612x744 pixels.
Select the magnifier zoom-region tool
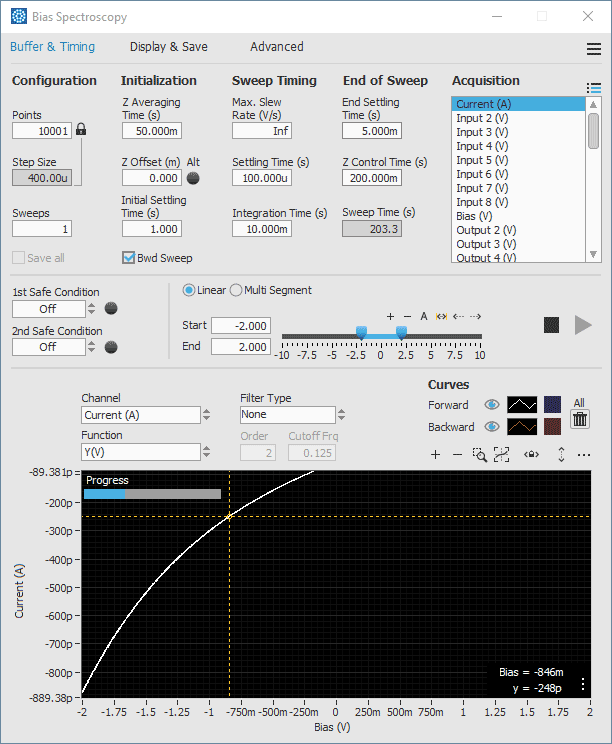tap(480, 455)
